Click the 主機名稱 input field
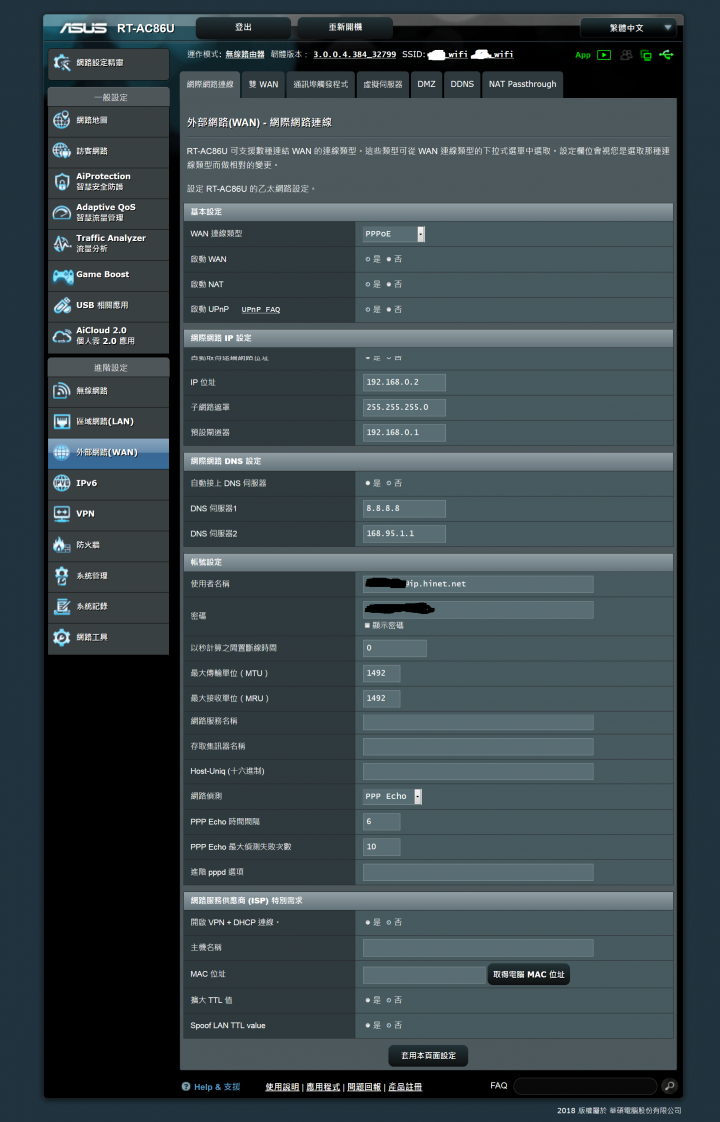Screen dimensions: 720x1122 [x=478, y=948]
